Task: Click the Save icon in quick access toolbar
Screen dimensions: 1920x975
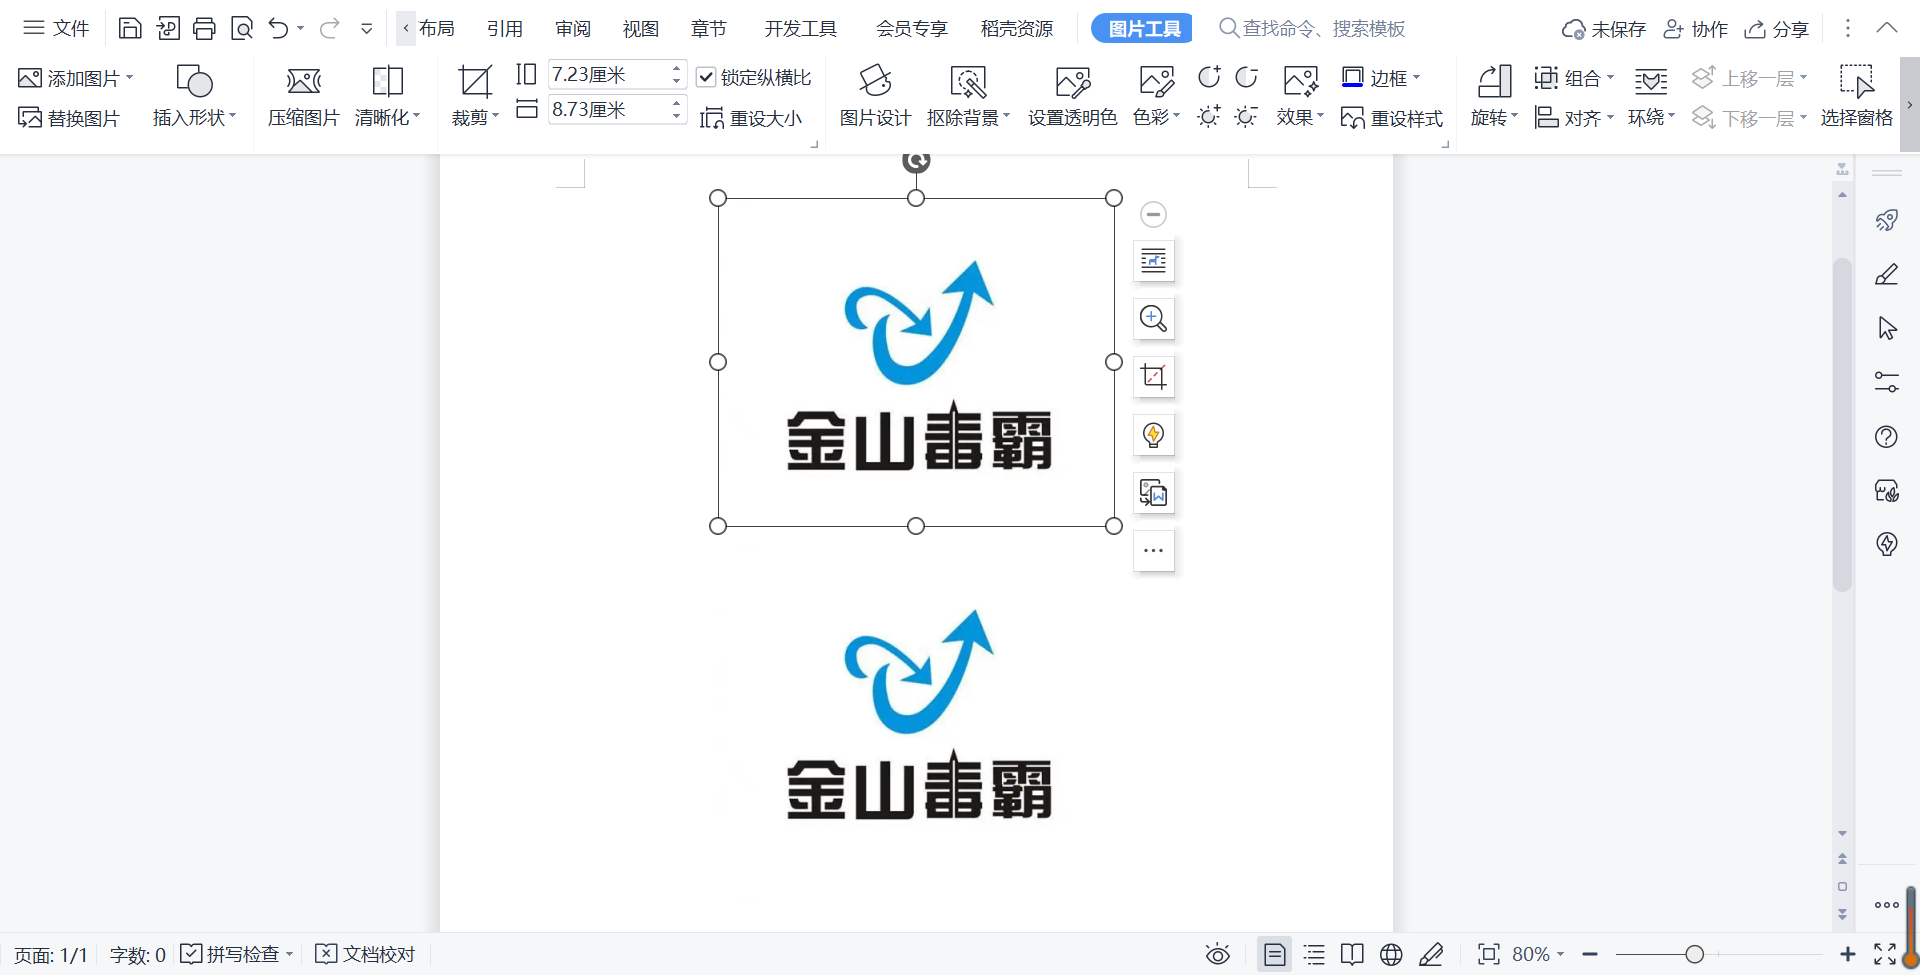Action: tap(130, 28)
